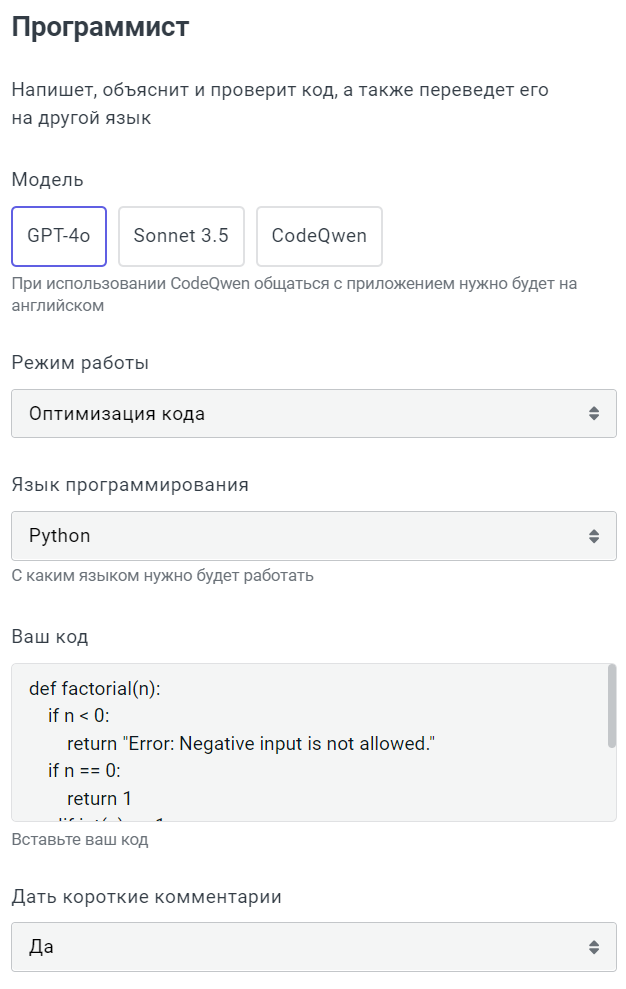Click the arrows icon in 'Оптимизация кода' select
The image size is (626, 989).
coord(594,413)
